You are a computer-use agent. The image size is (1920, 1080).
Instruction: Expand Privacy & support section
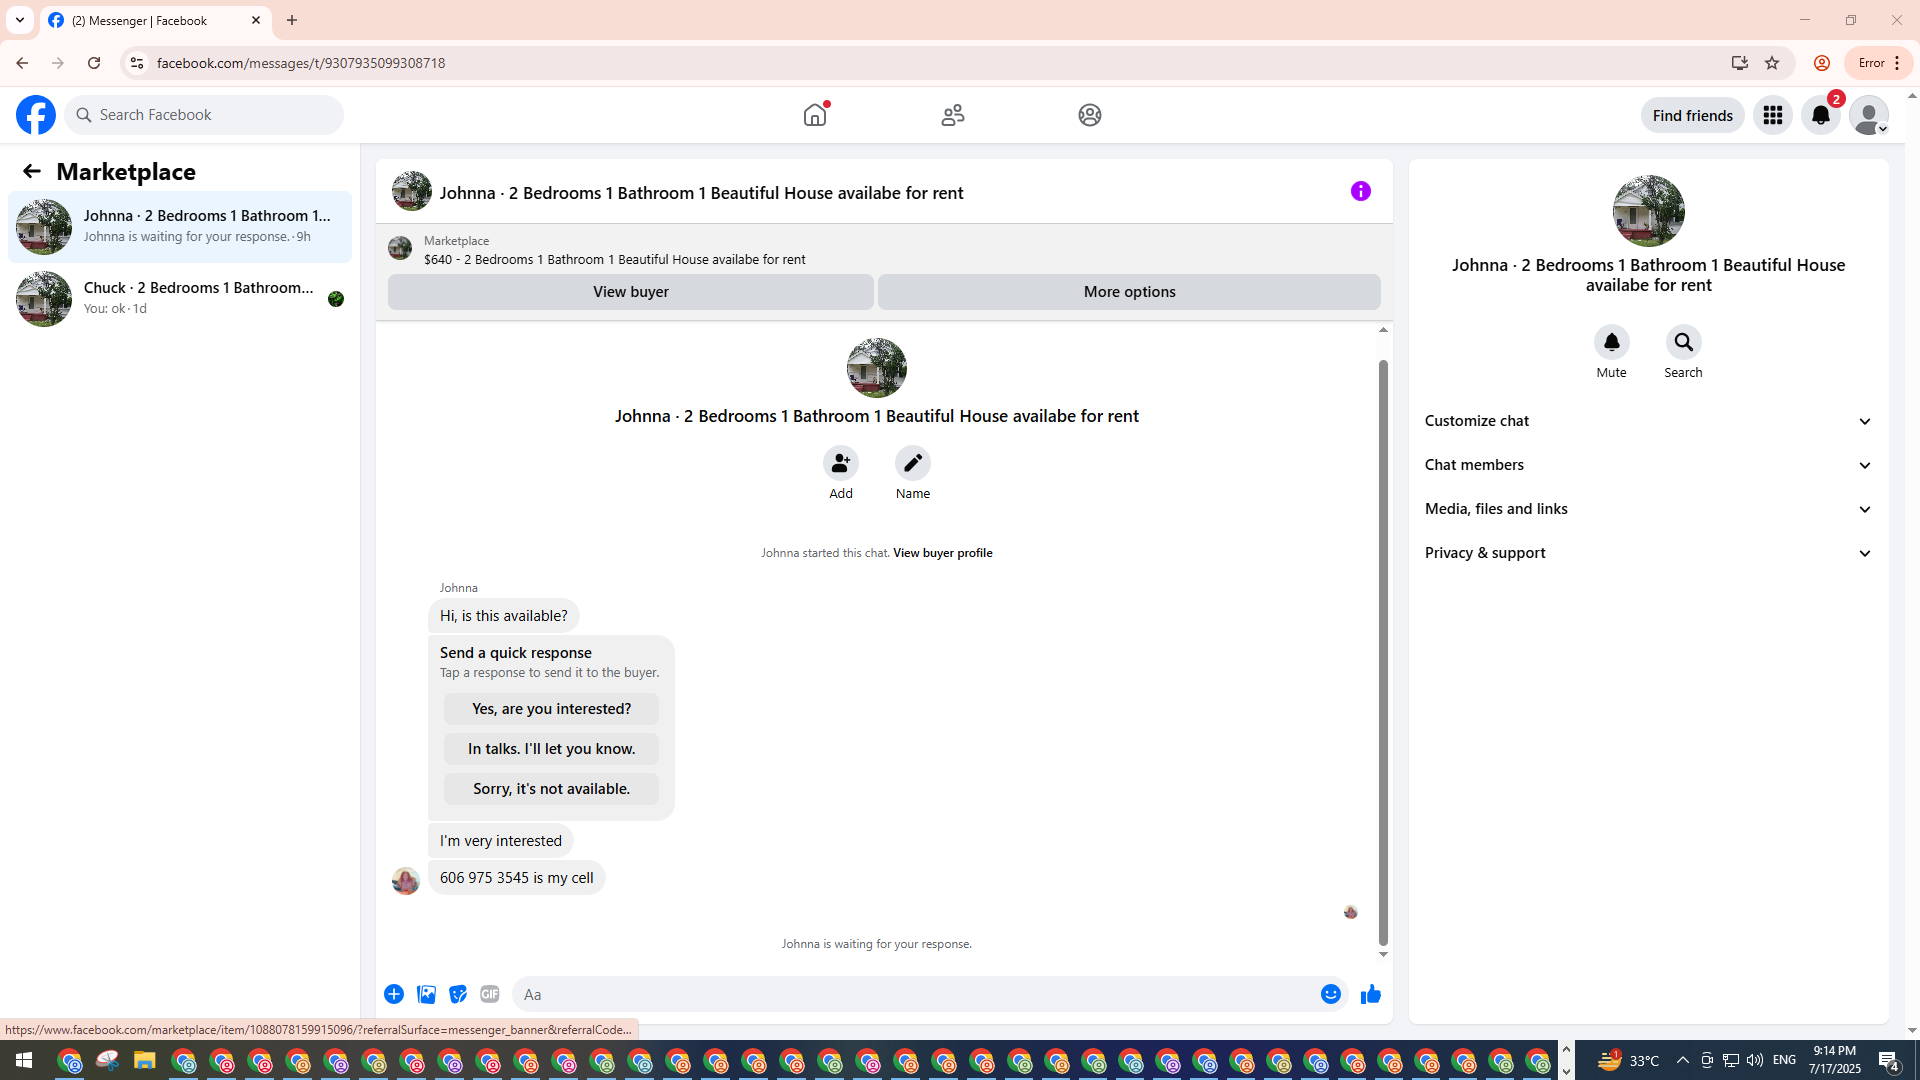click(x=1649, y=553)
